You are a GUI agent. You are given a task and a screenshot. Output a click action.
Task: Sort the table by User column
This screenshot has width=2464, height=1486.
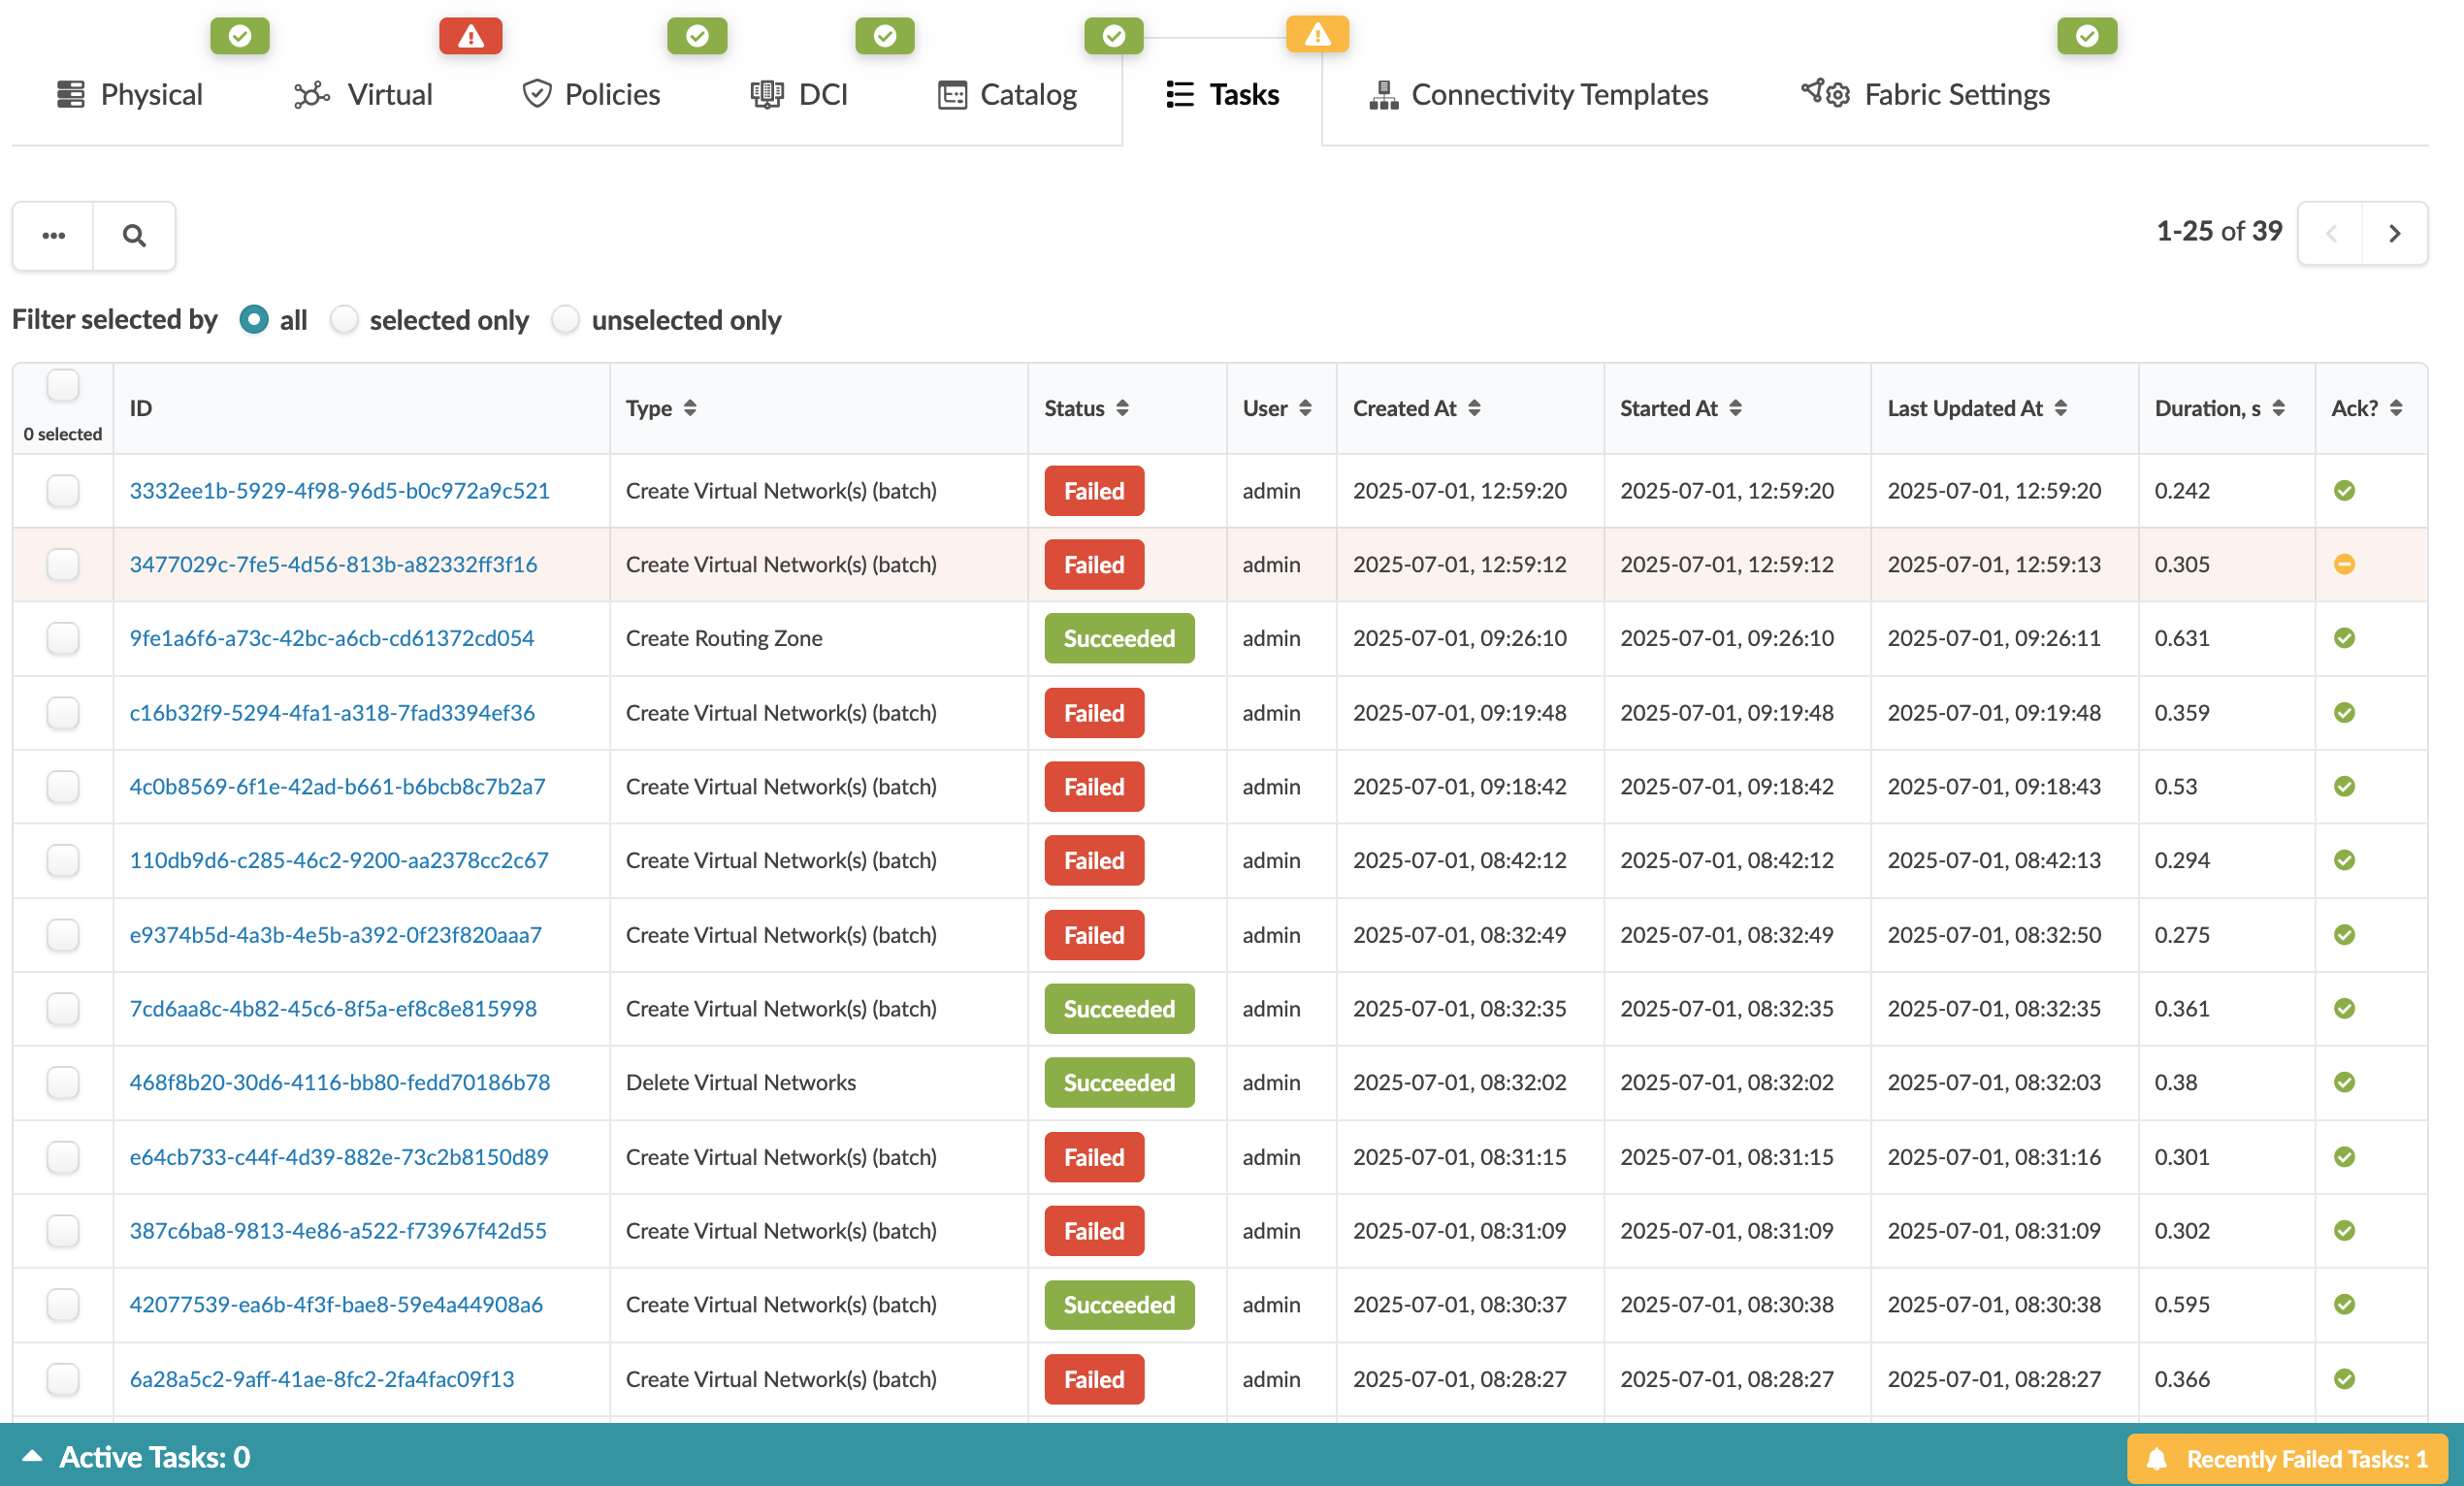tap(1305, 408)
